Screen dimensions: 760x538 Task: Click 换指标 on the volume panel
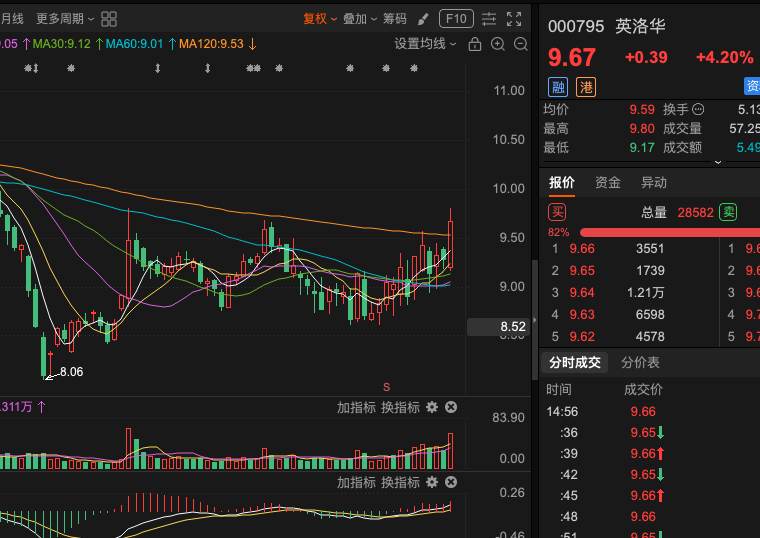click(x=400, y=408)
